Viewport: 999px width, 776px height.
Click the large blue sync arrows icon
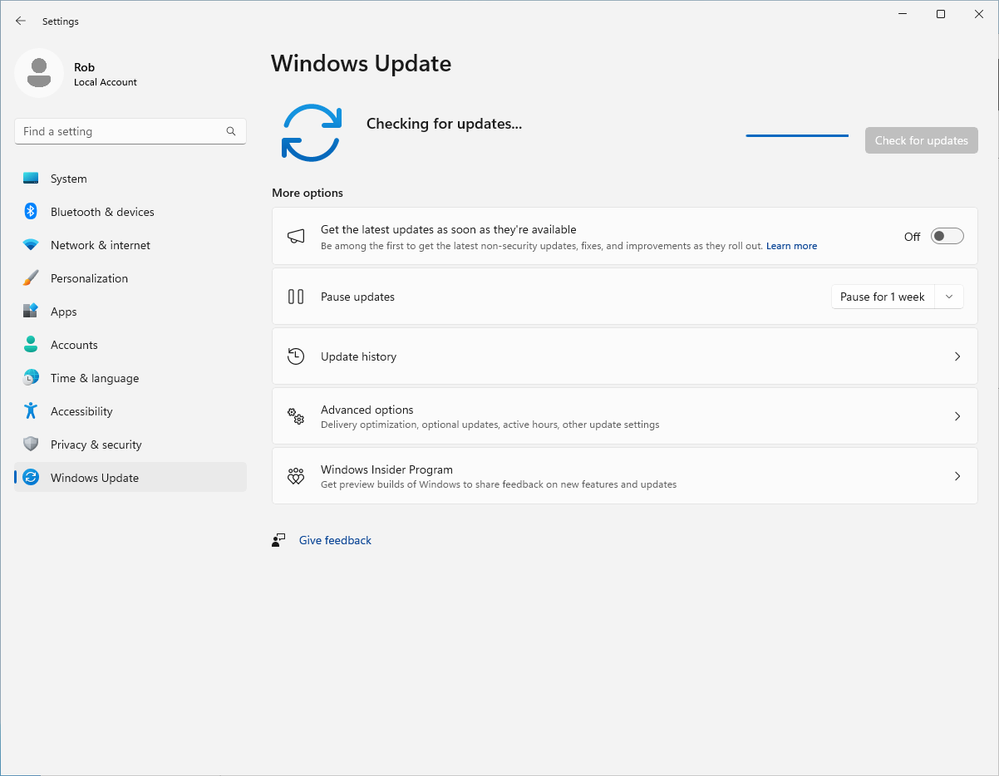tap(312, 133)
